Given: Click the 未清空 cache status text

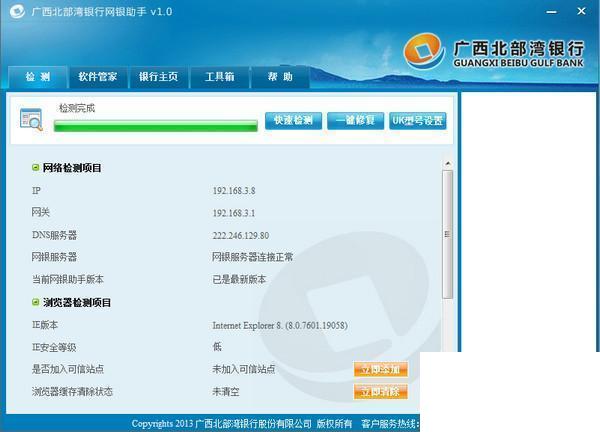Looking at the screenshot, I should (226, 391).
